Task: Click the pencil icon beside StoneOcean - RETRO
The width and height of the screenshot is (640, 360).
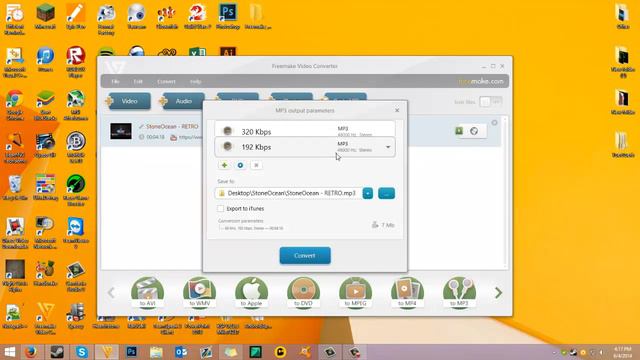Action: 141,127
